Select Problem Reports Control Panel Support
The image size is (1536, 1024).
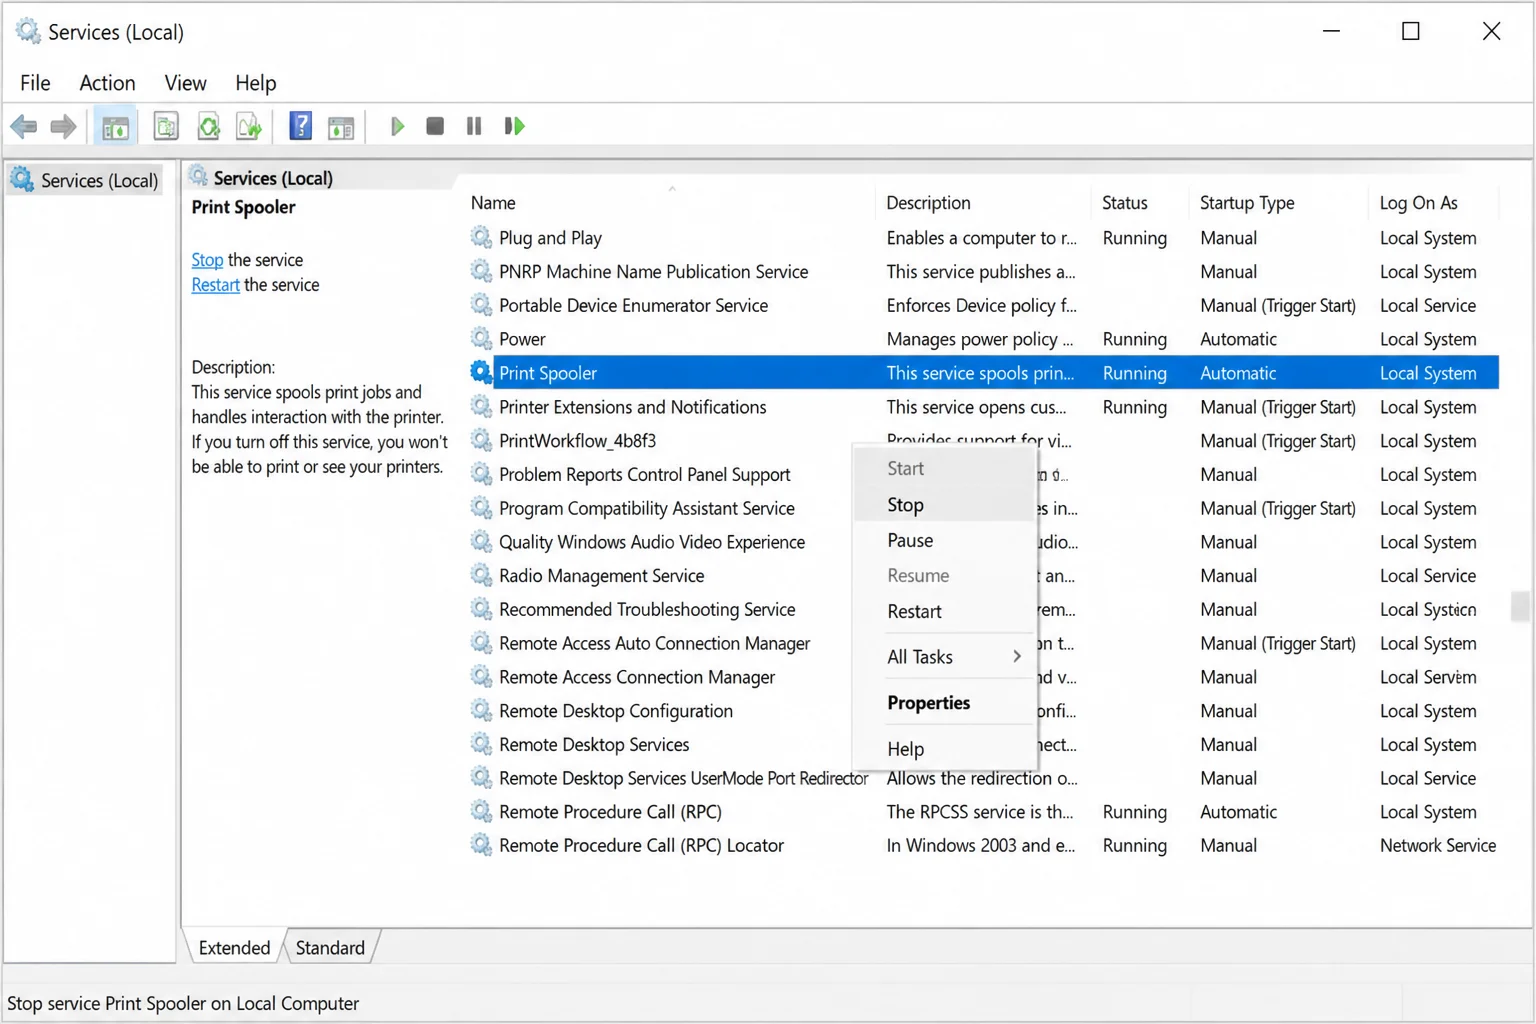tap(644, 474)
